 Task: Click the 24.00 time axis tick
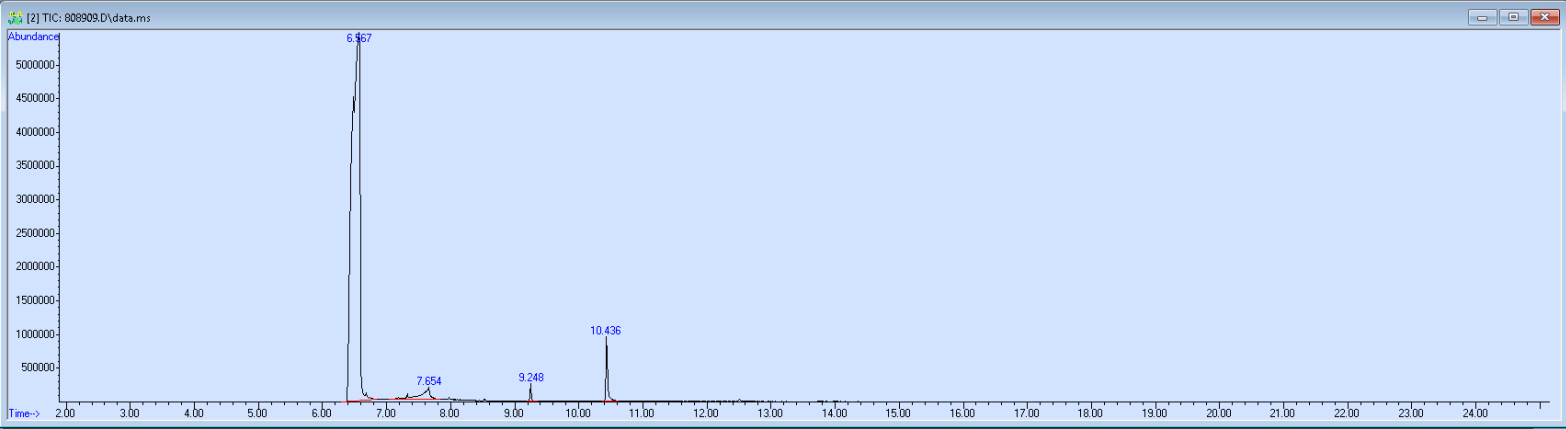[1475, 413]
